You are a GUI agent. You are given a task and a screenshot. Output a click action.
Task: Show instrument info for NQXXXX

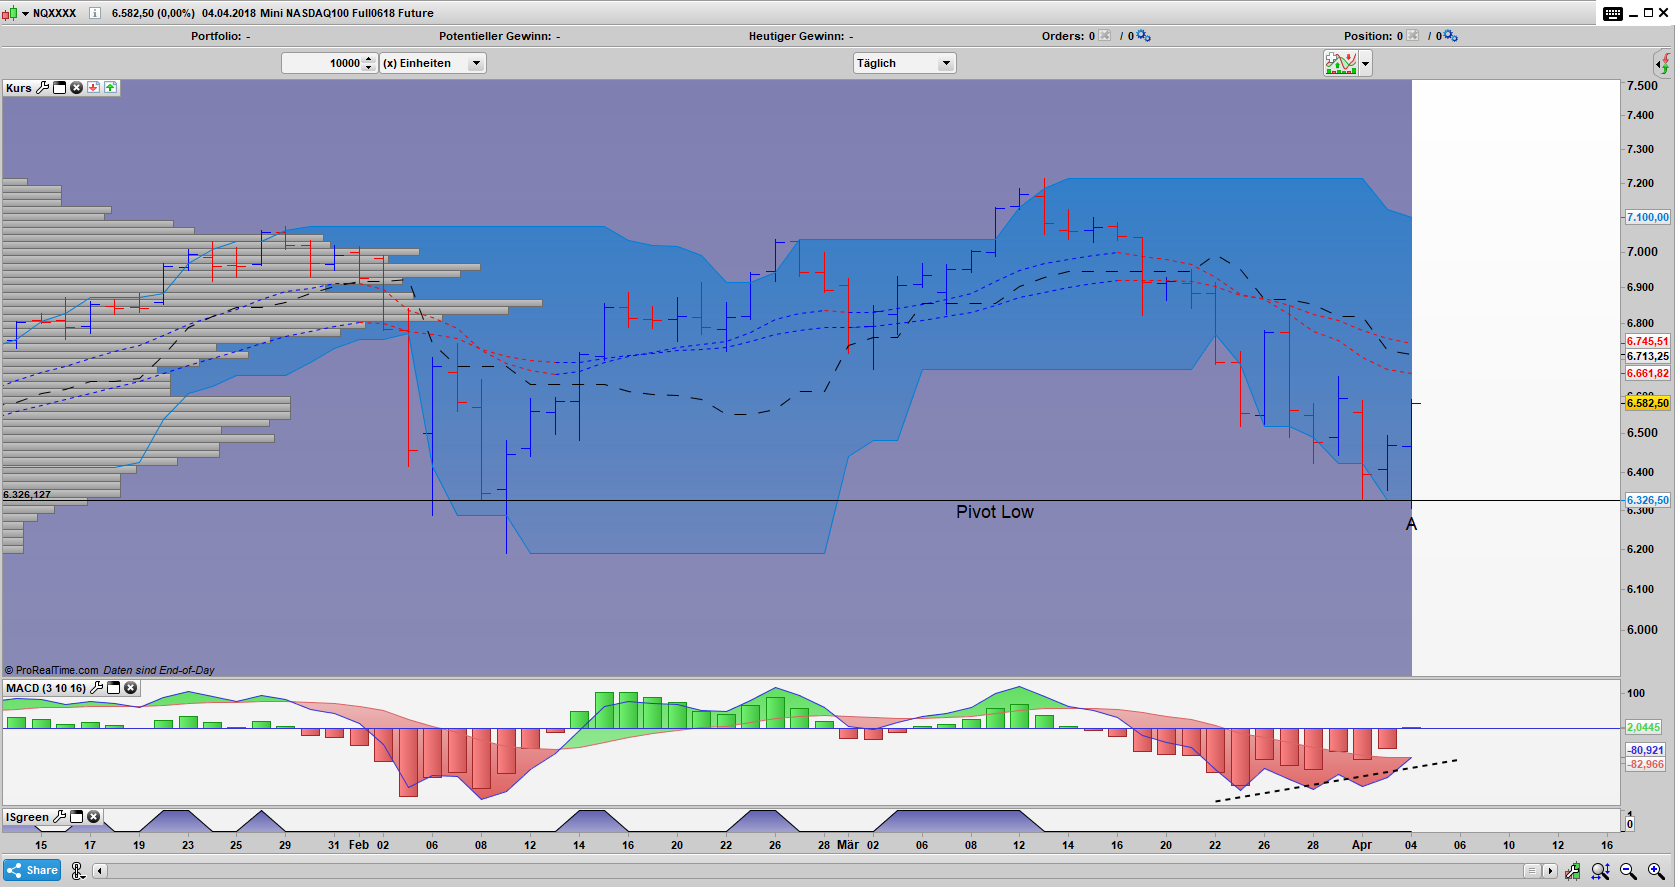click(x=95, y=13)
